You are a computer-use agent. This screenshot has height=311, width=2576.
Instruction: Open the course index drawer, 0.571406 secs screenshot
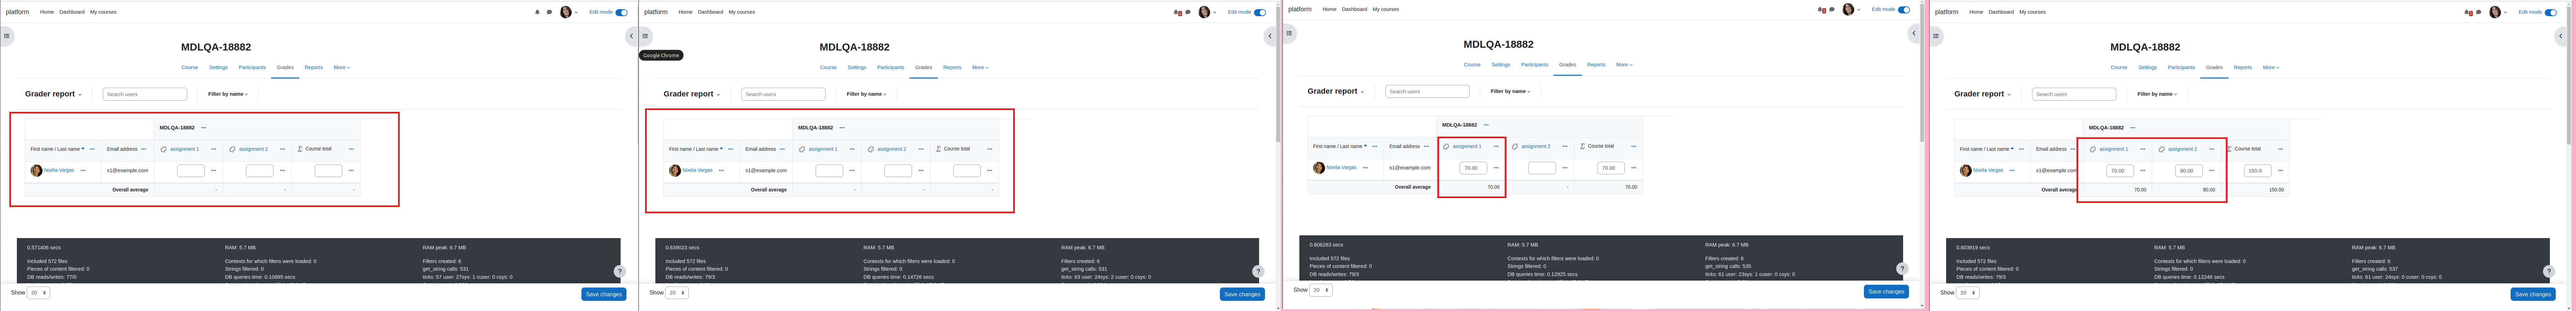(6, 36)
